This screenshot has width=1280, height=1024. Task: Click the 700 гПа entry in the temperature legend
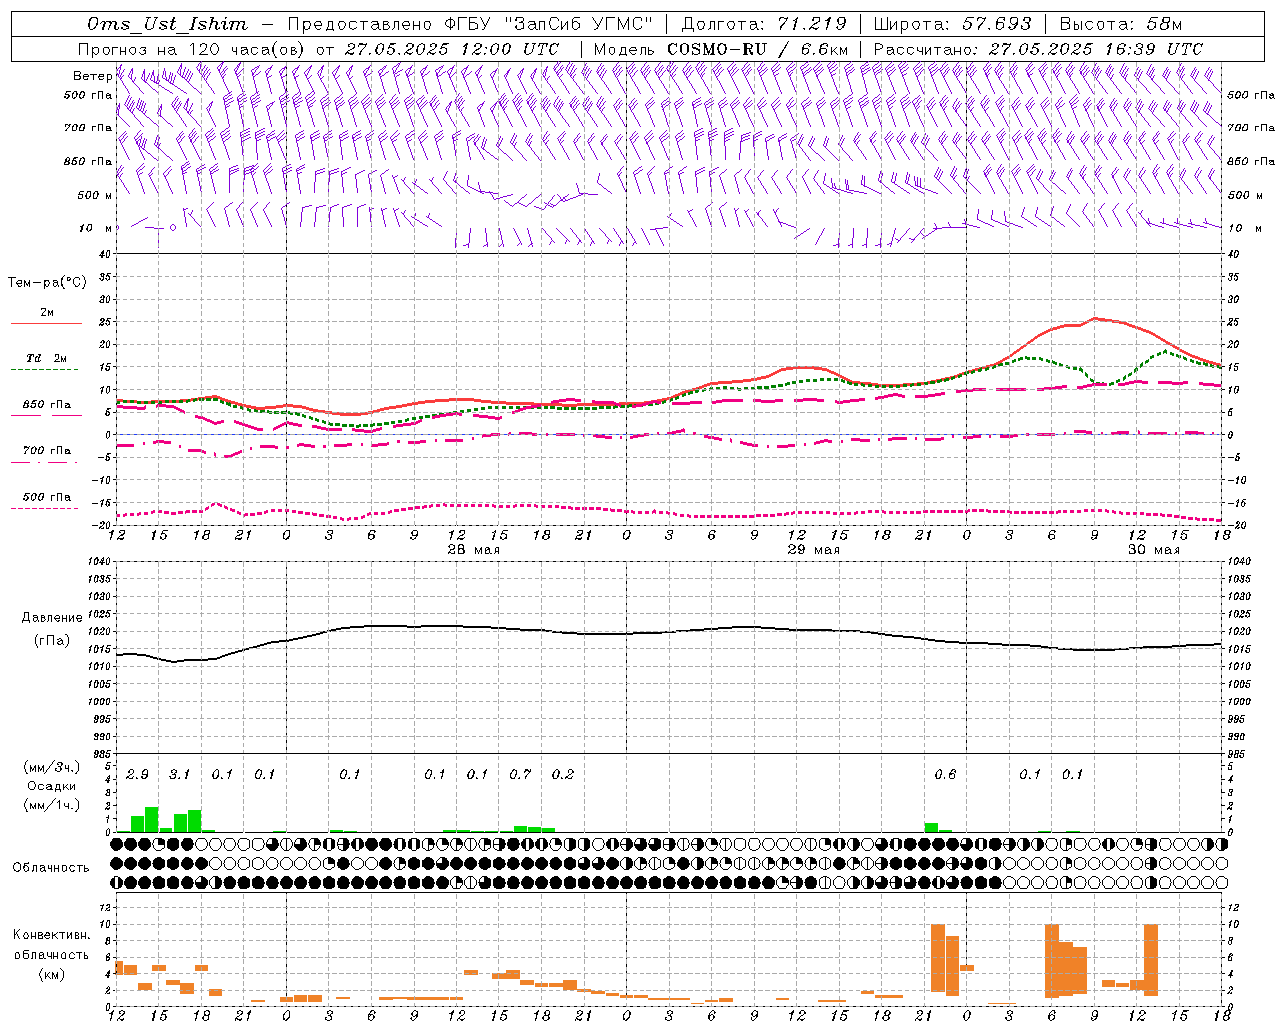click(47, 451)
